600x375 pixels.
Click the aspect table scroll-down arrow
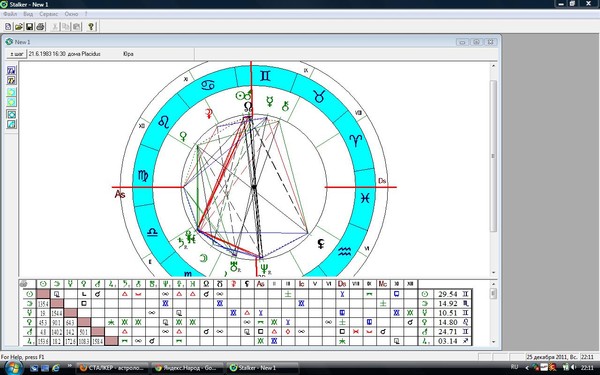494,342
